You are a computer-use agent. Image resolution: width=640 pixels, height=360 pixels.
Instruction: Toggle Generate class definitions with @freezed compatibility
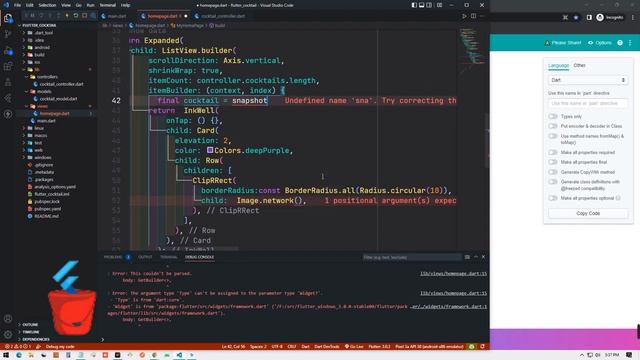point(553,182)
